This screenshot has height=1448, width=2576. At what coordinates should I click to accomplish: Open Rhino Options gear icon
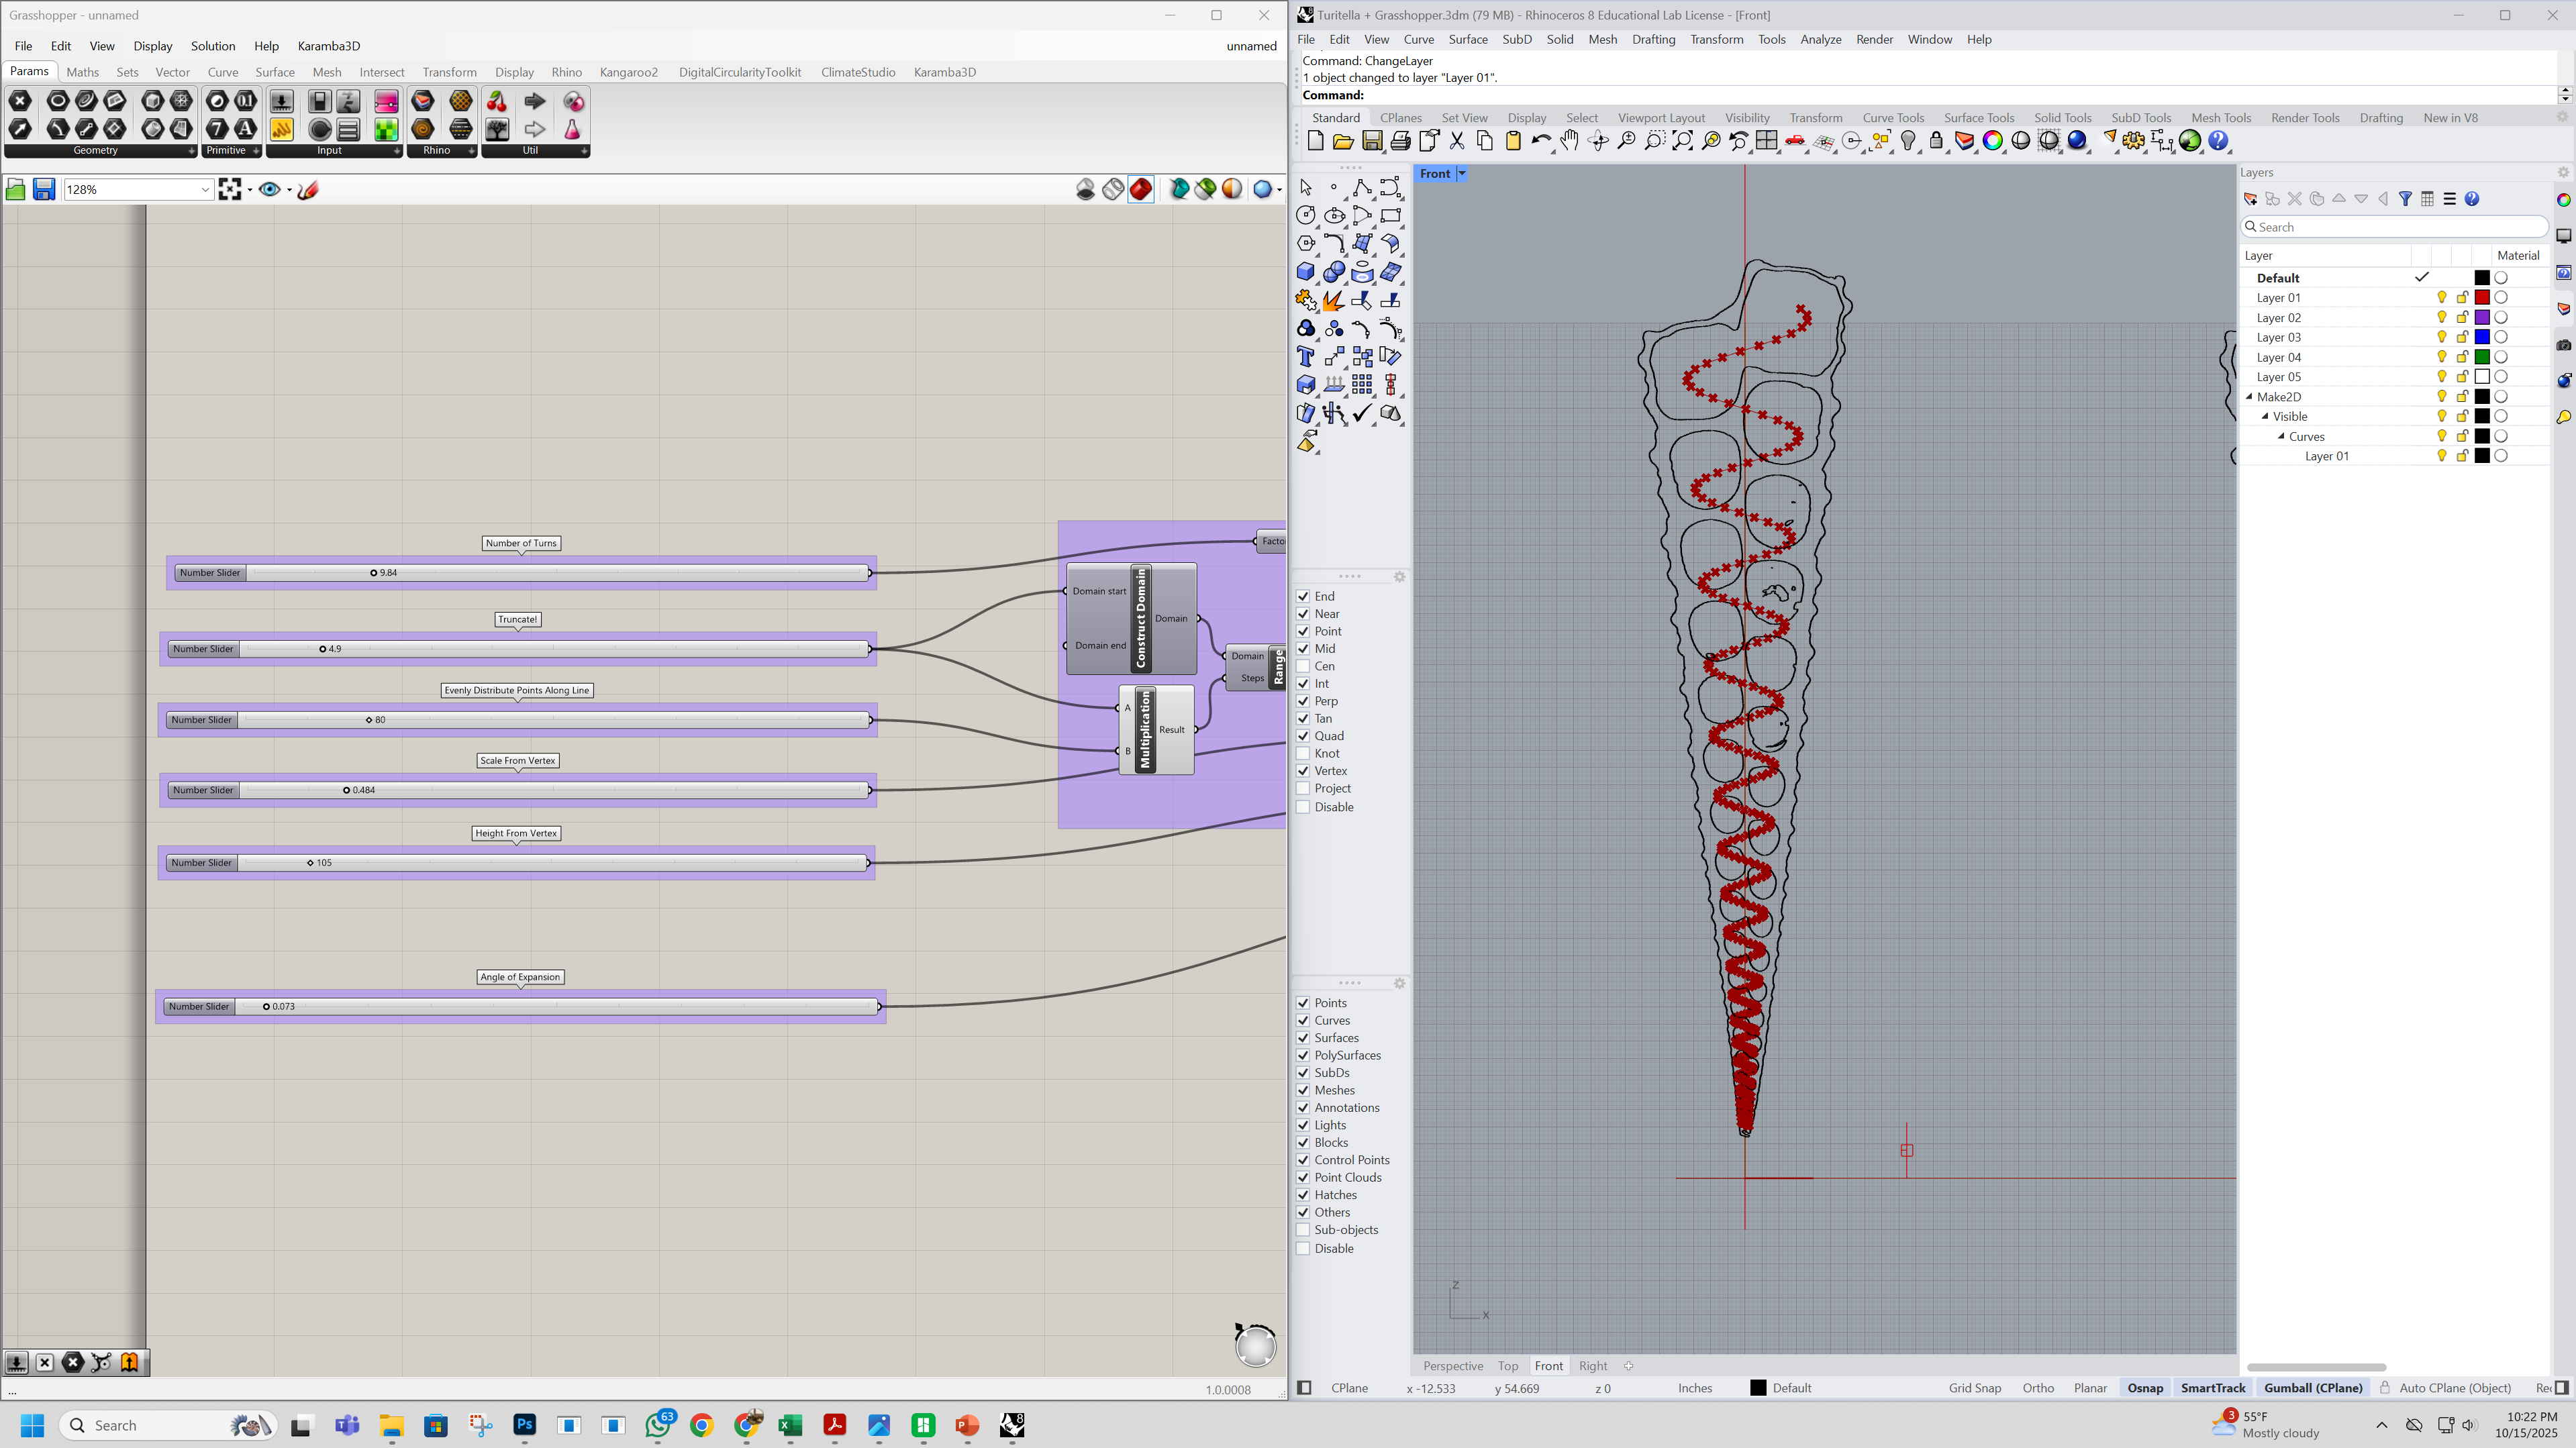click(2133, 141)
